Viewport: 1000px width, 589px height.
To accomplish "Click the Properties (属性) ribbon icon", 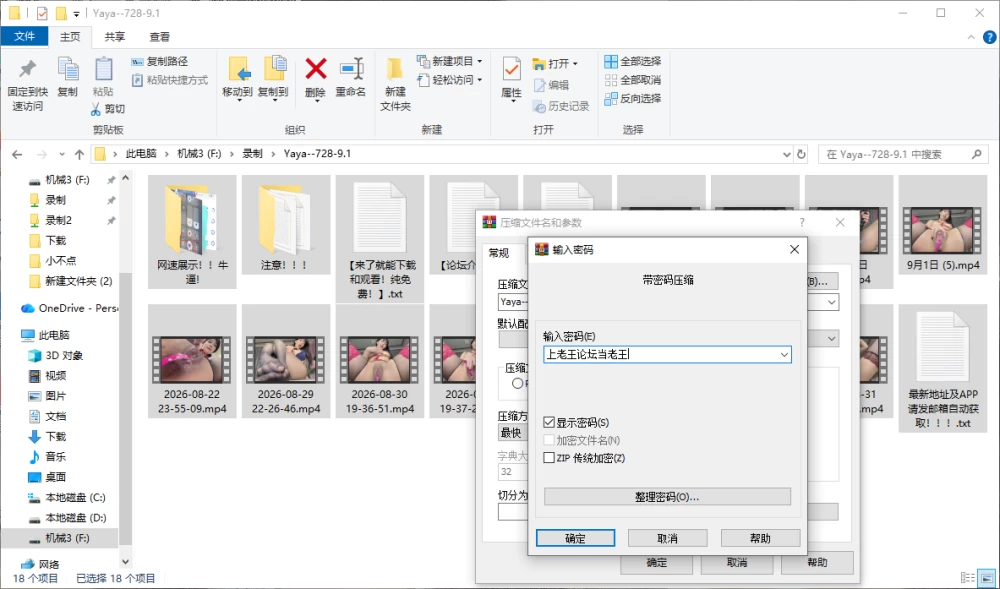I will [x=511, y=69].
